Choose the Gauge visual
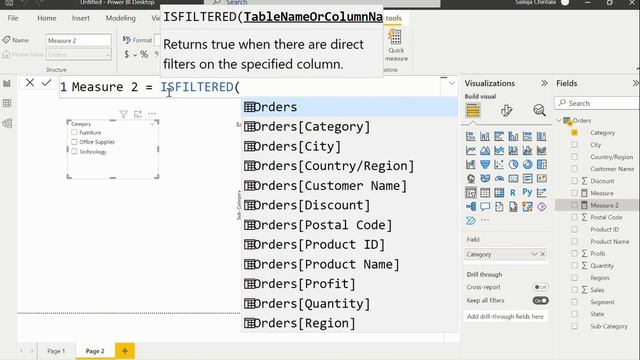 pos(499,178)
